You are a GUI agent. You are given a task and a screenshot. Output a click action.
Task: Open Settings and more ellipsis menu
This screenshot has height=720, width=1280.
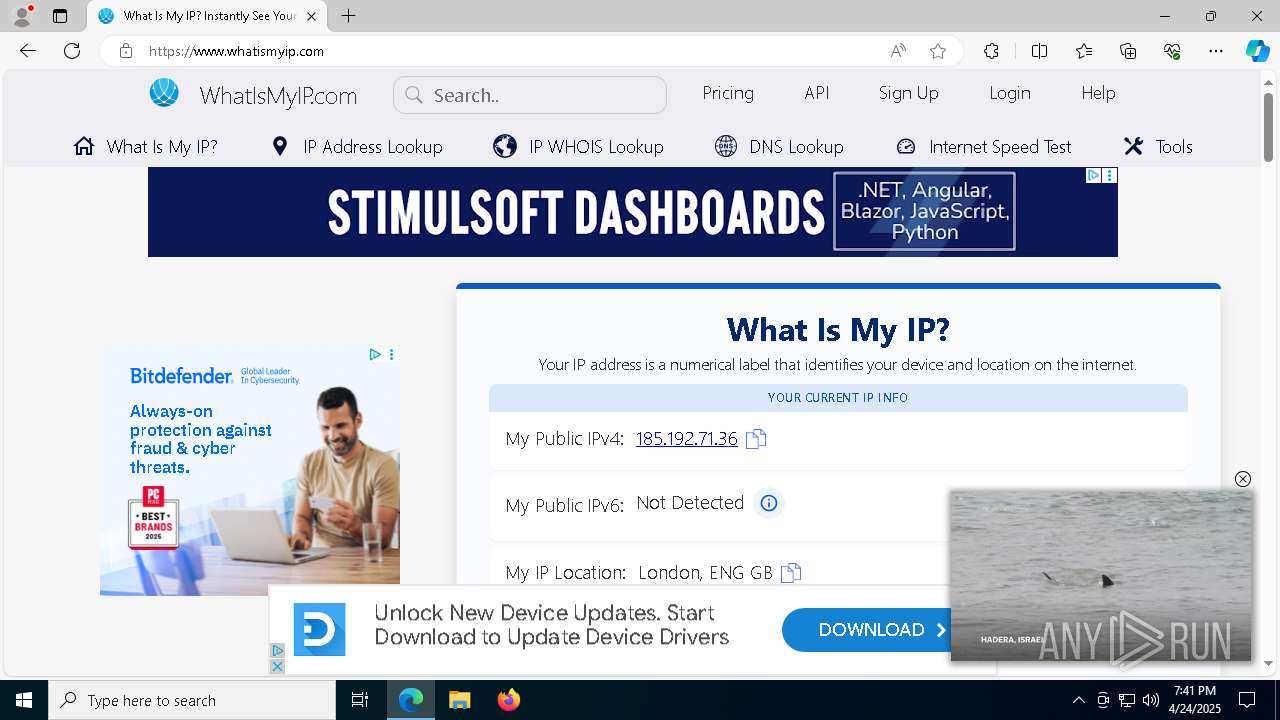click(1216, 51)
